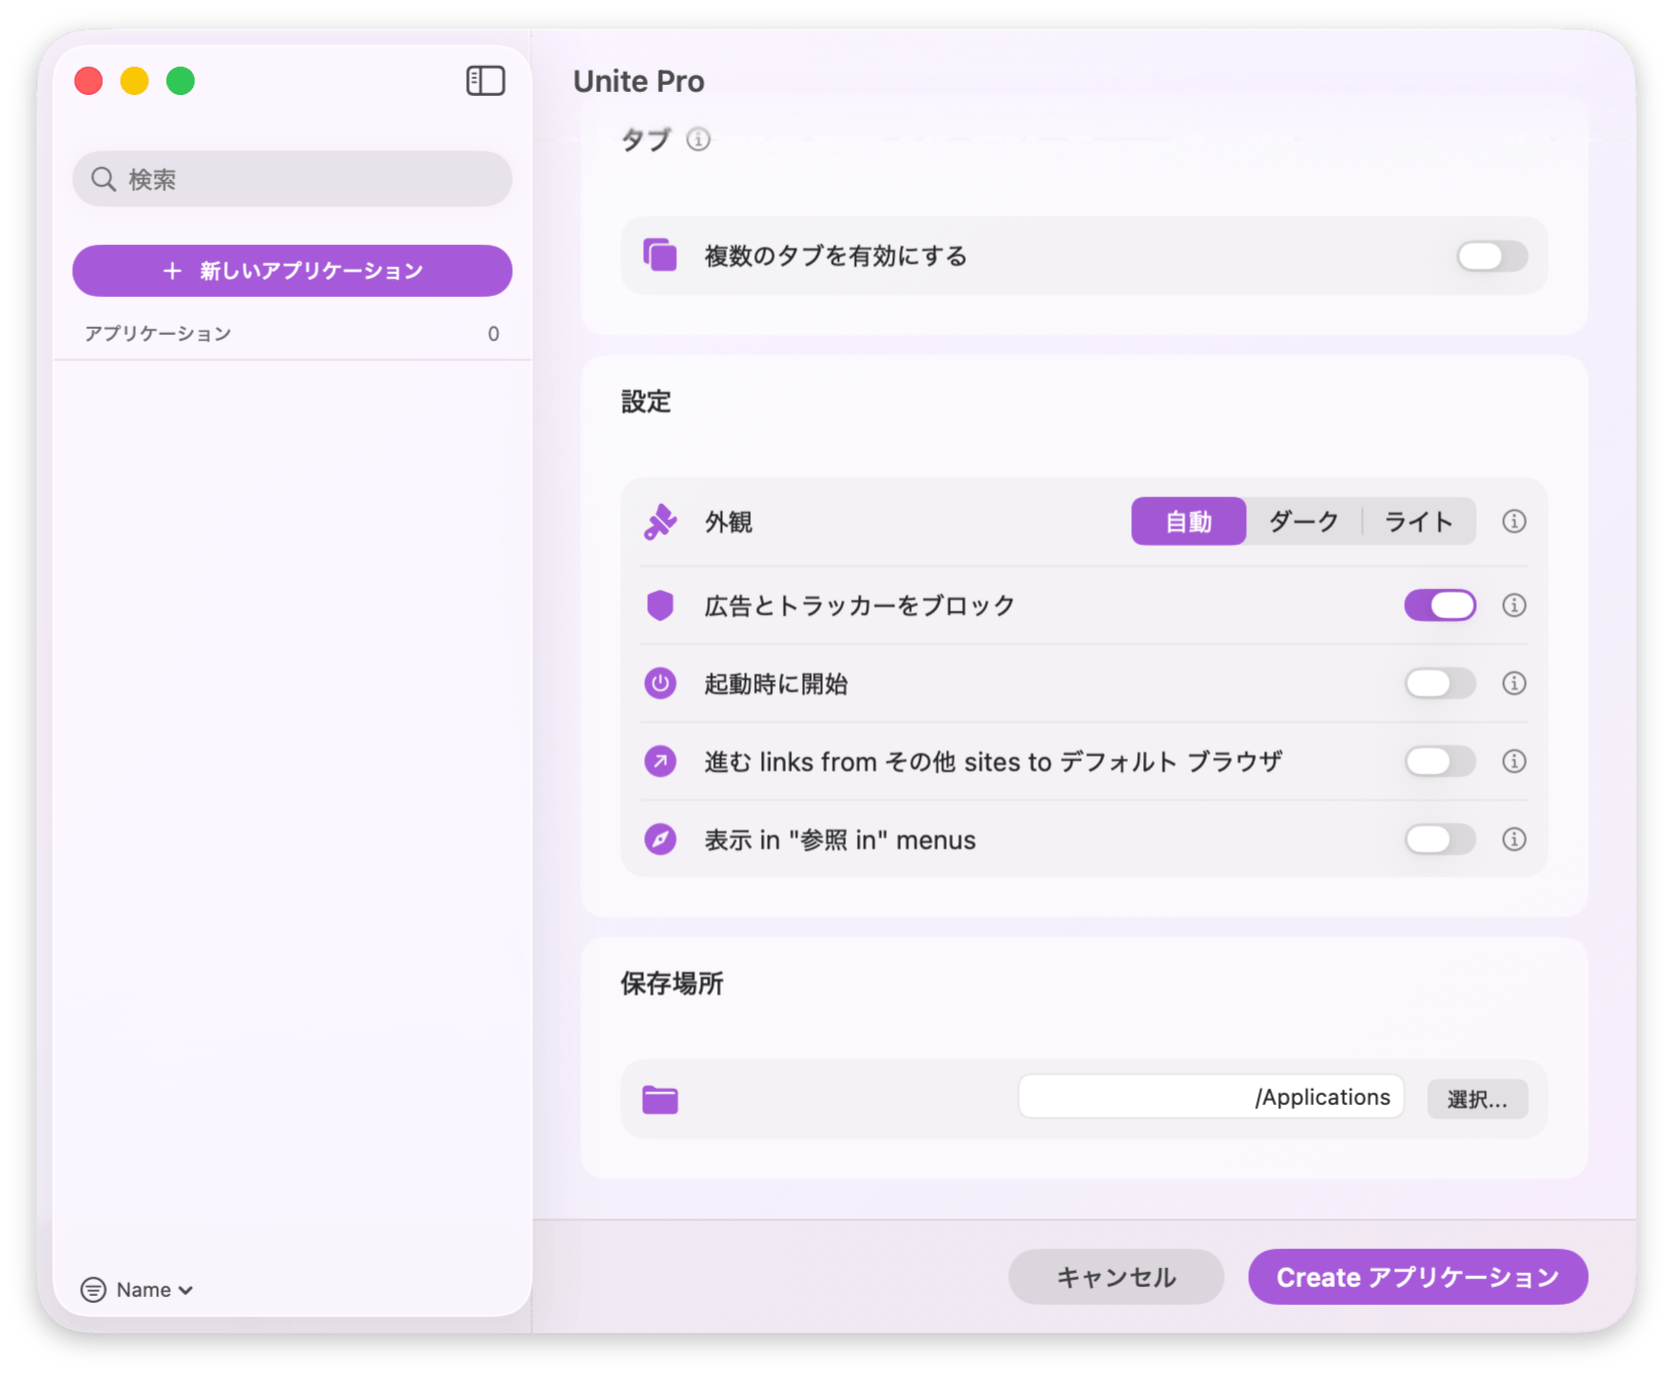
Task: Click the info icon for 外観 row
Action: [1513, 521]
